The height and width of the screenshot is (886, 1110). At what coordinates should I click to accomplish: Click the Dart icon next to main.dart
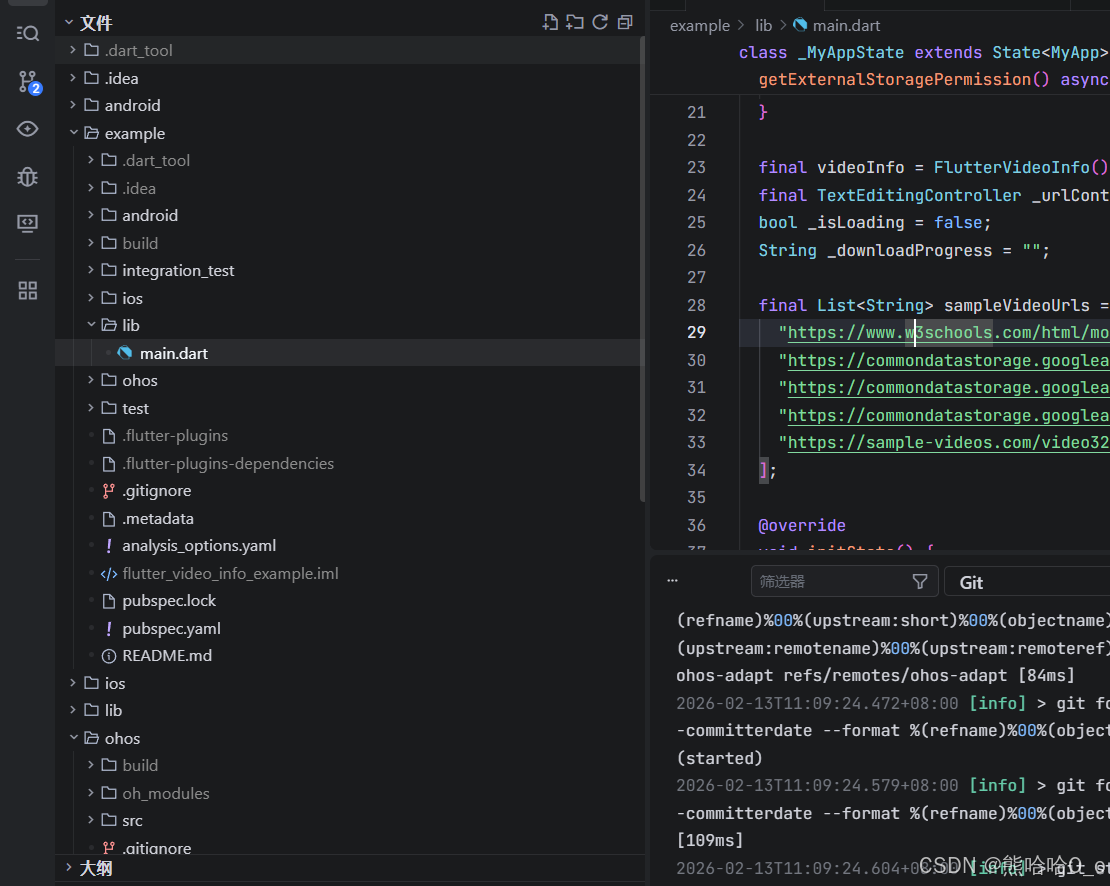[x=125, y=353]
